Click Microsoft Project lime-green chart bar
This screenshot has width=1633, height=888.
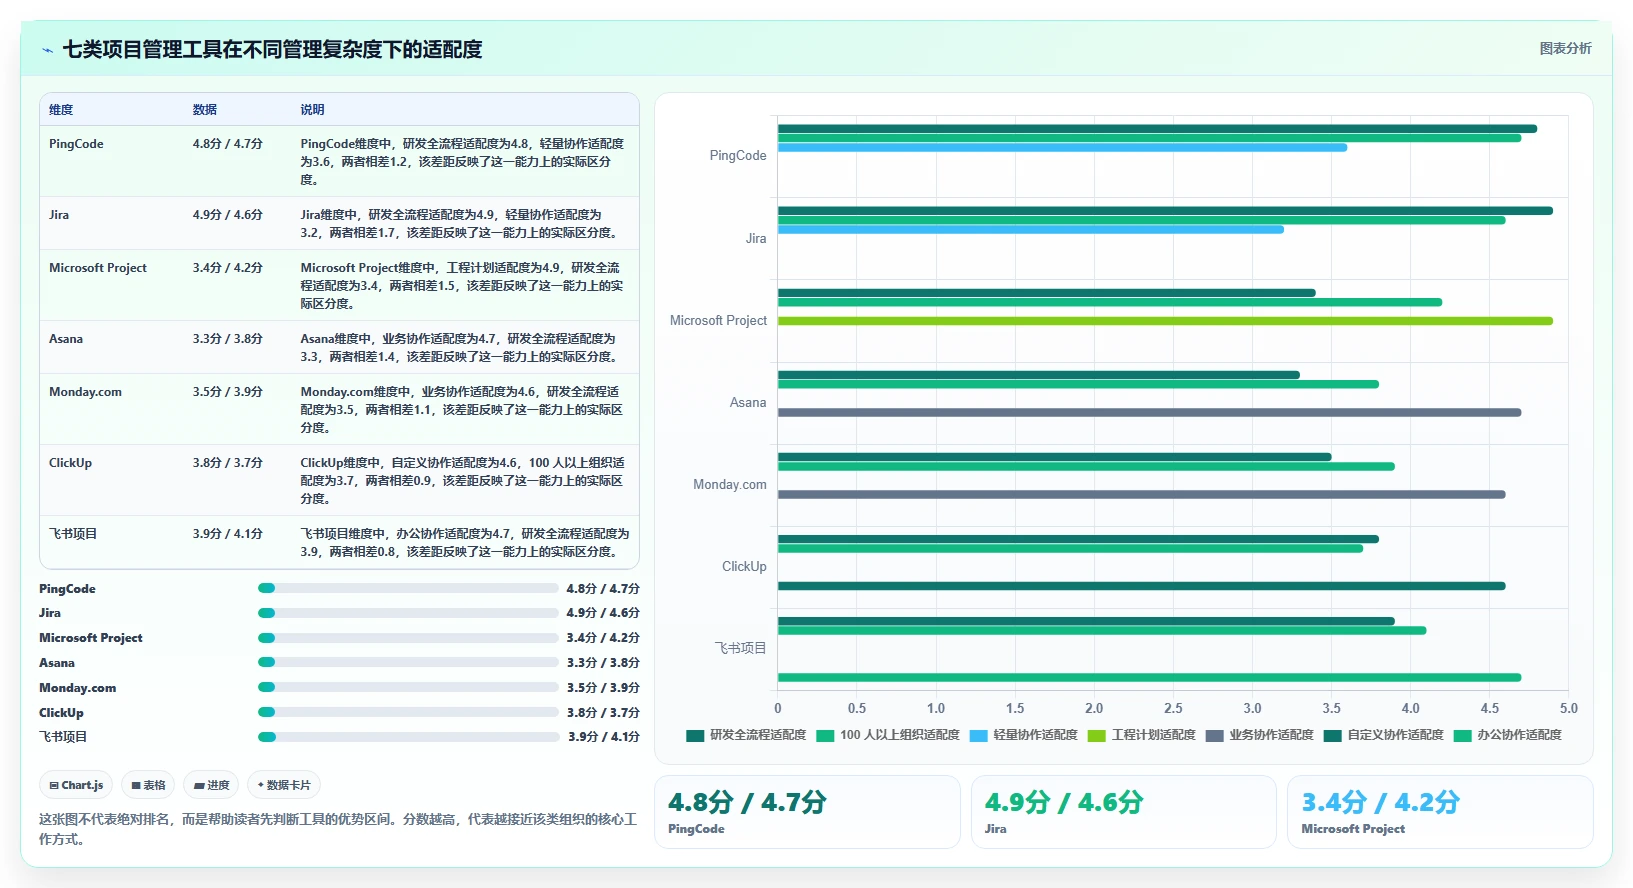click(1165, 321)
